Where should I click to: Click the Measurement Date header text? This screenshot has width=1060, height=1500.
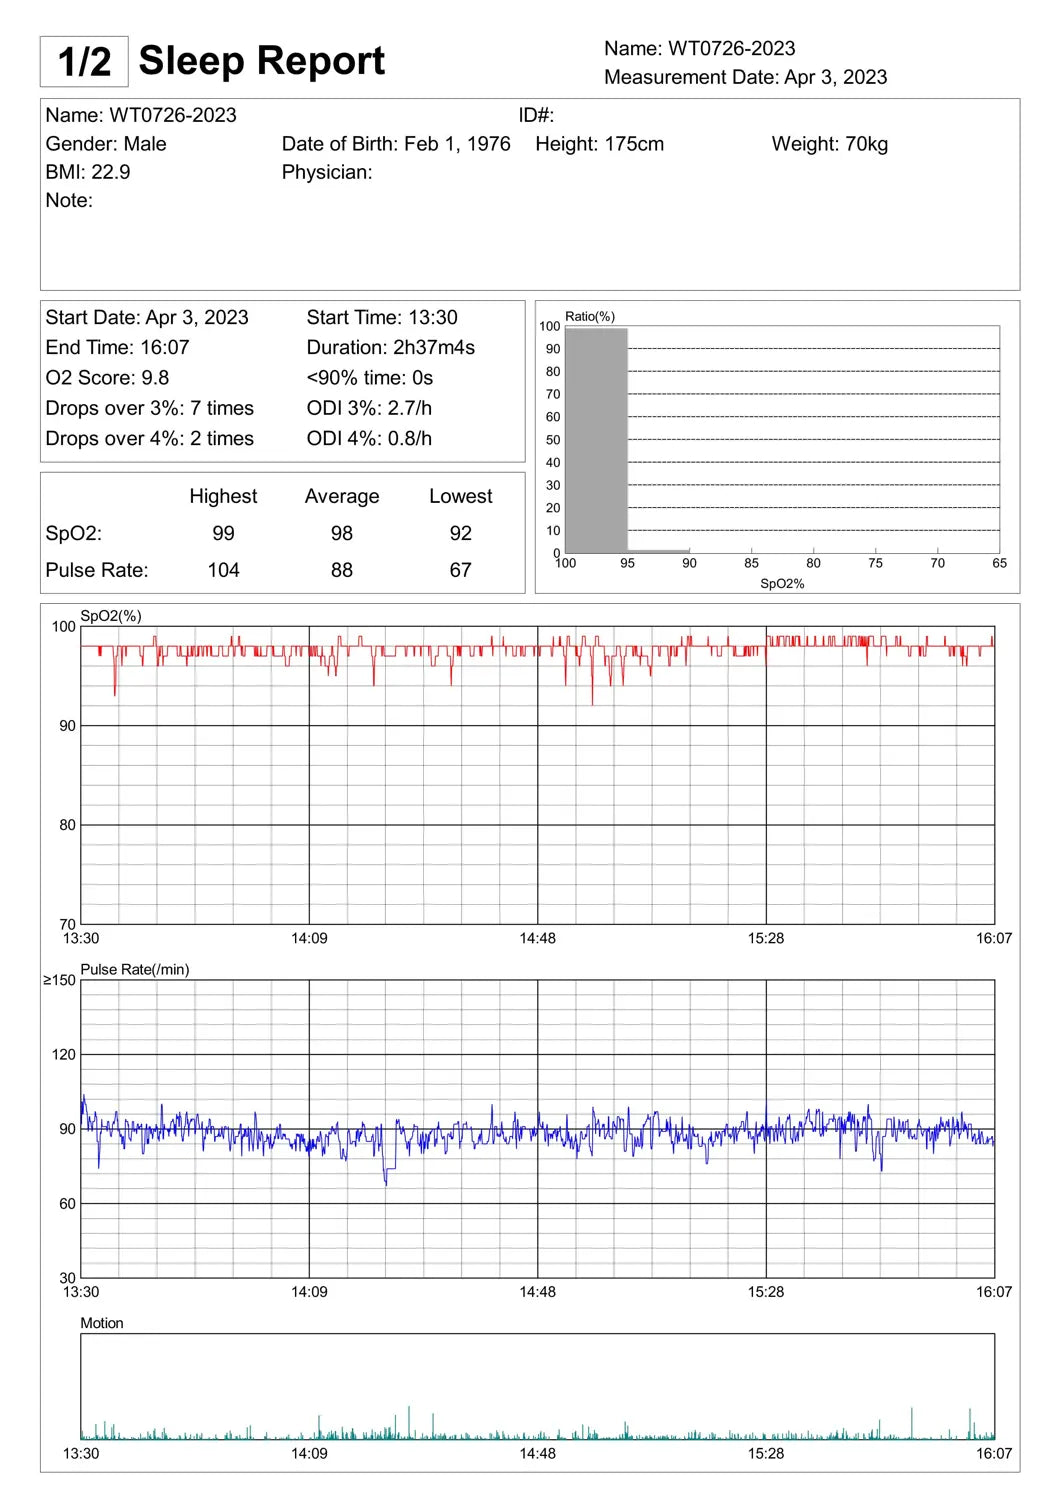click(745, 77)
